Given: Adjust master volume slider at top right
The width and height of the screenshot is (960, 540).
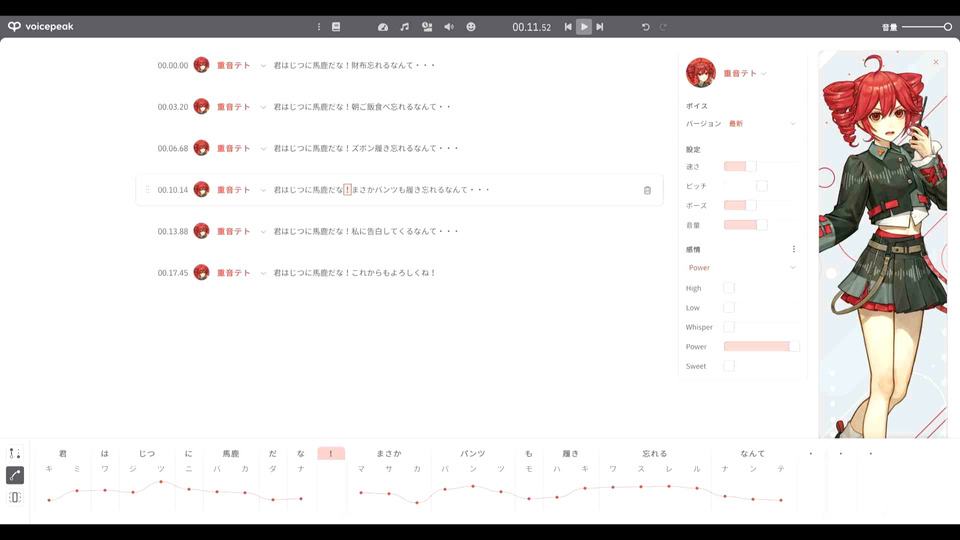Looking at the screenshot, I should 926,27.
